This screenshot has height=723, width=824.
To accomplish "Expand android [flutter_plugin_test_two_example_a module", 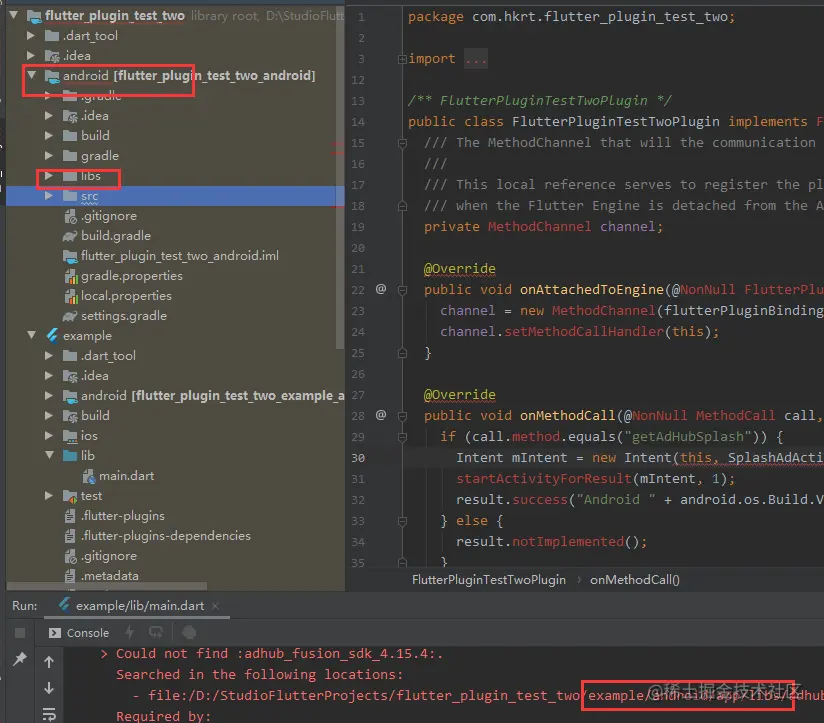I will (x=49, y=395).
